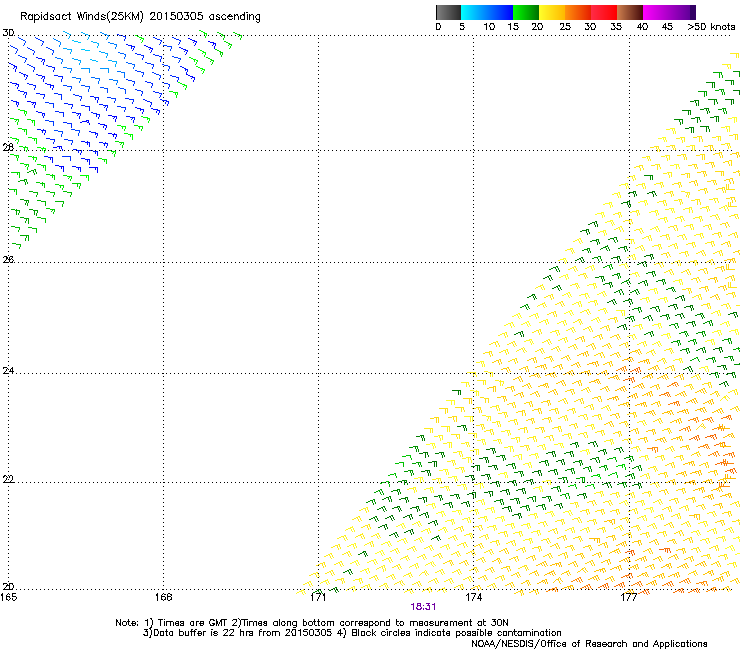Select the orange 25-30 knots legend swatch
Viewport: 740px width, 650px height.
point(578,12)
